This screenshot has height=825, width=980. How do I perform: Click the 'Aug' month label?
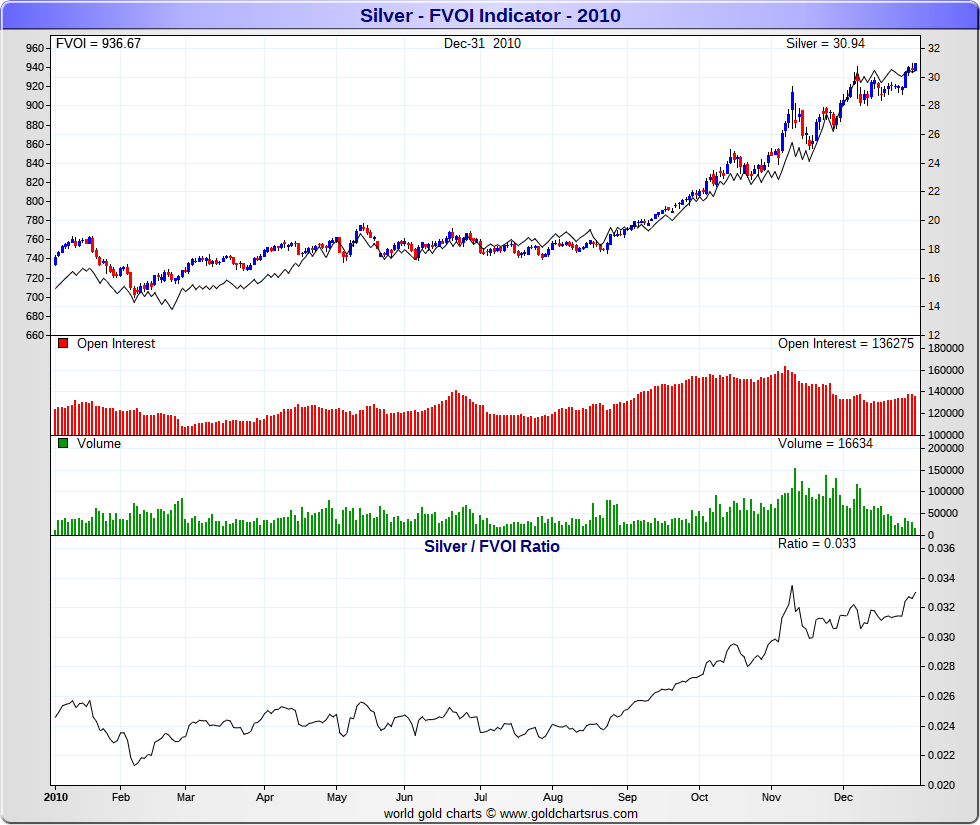pos(553,797)
